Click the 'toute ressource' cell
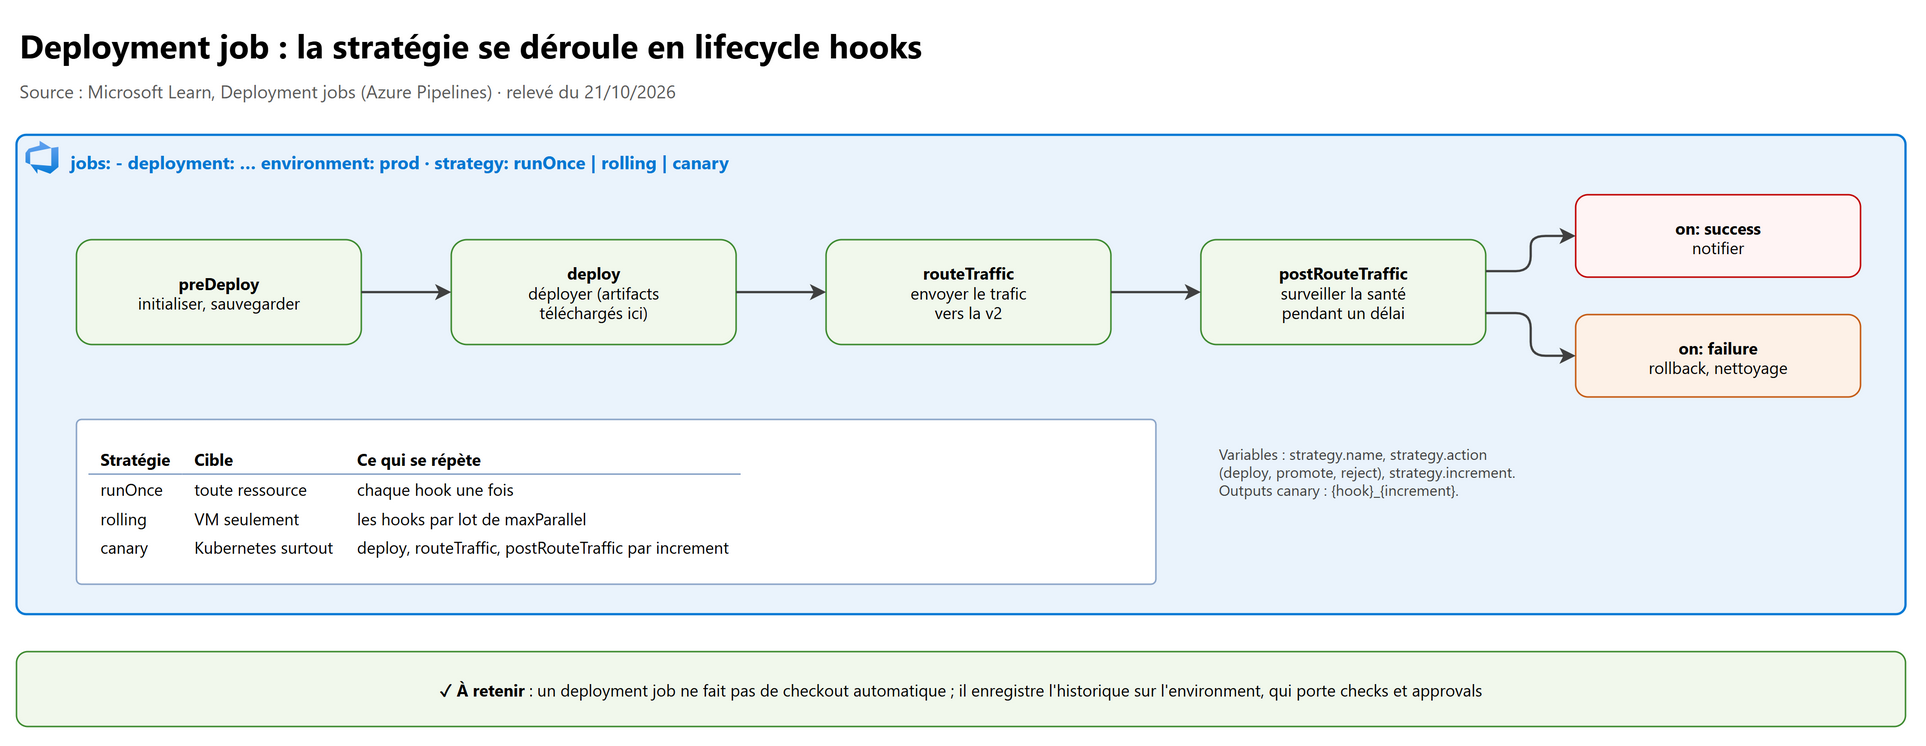The image size is (1926, 746). point(250,490)
